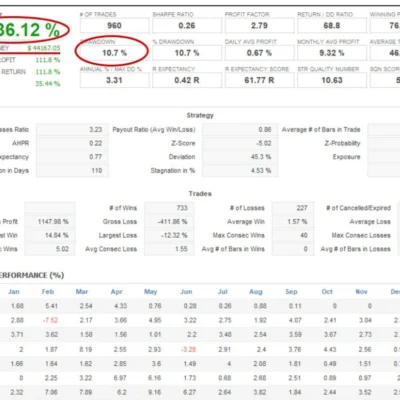This screenshot has width=400, height=400.
Task: Click the Max Consec Losses label
Action: (x=361, y=235)
